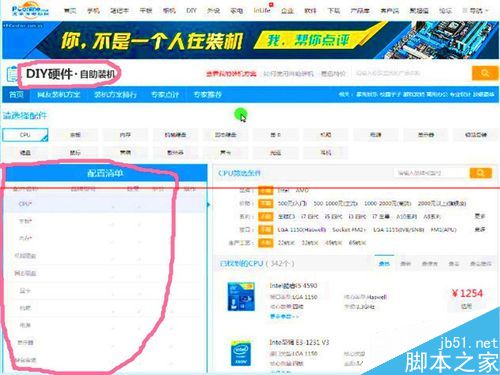
Task: Open 笔记本 in the top navigation
Action: (119, 11)
